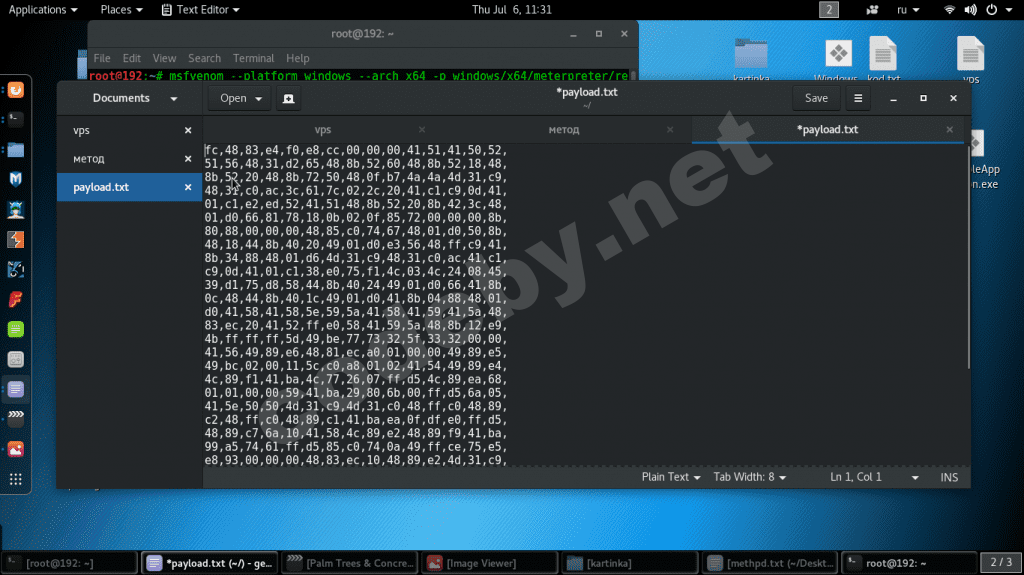Select the Windows file on desktop
The image size is (1024, 575).
click(x=837, y=60)
